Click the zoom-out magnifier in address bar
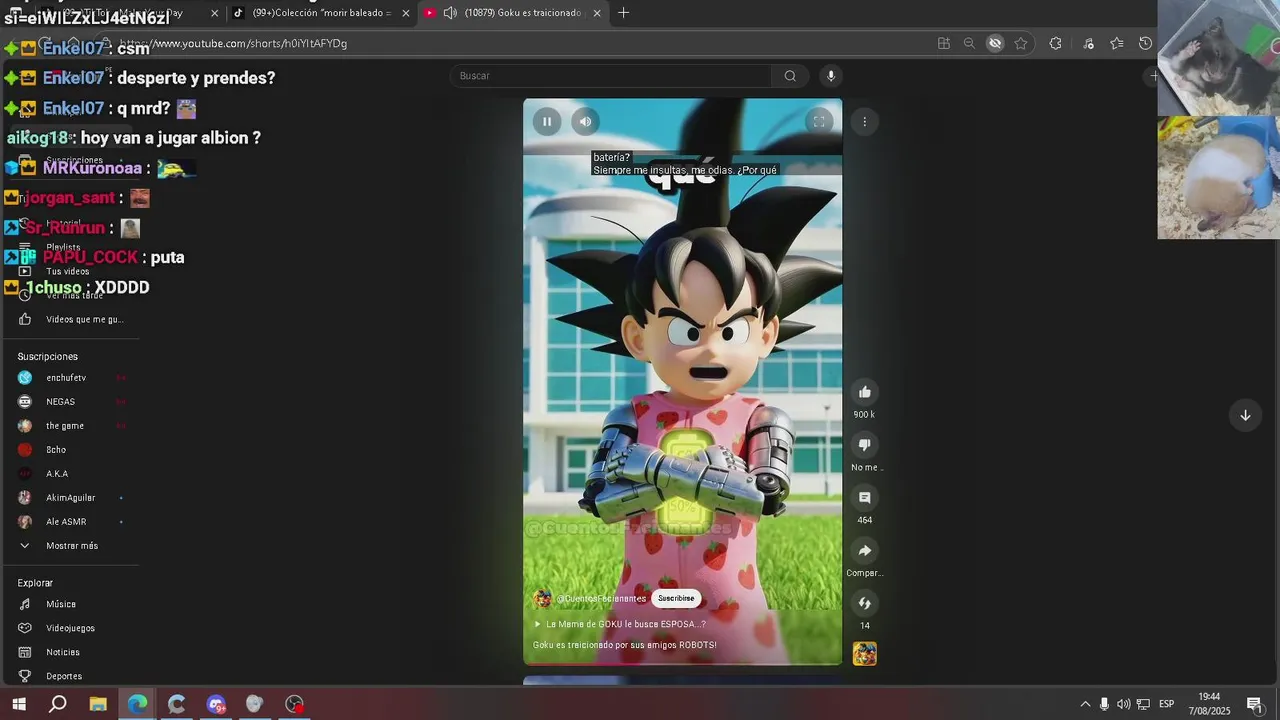Viewport: 1280px width, 720px height. coord(969,44)
